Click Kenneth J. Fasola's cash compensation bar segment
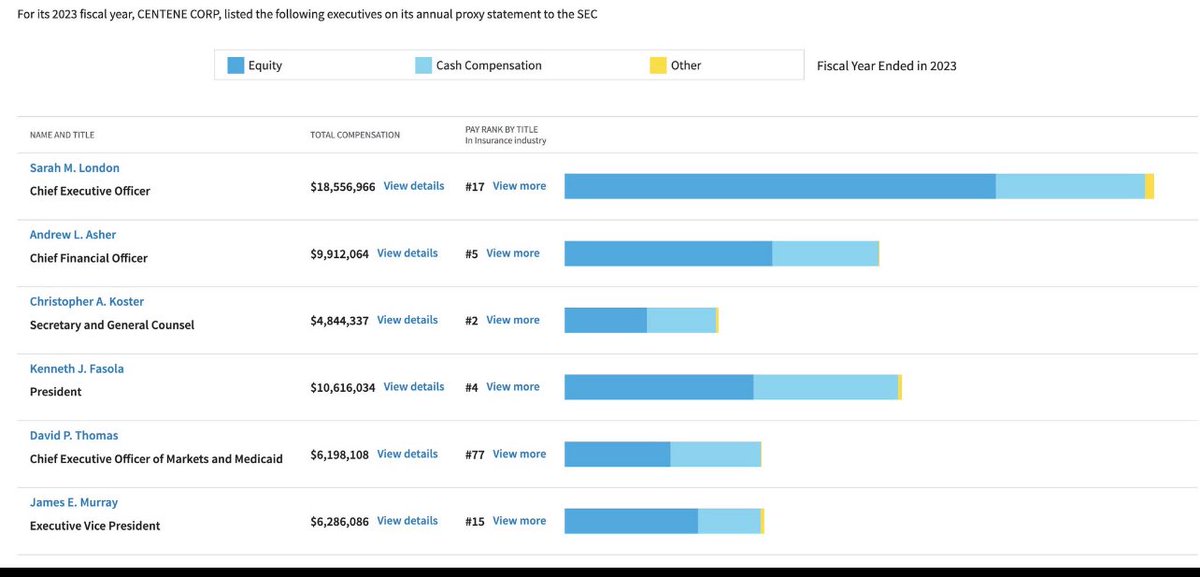Image resolution: width=1200 pixels, height=577 pixels. point(825,387)
